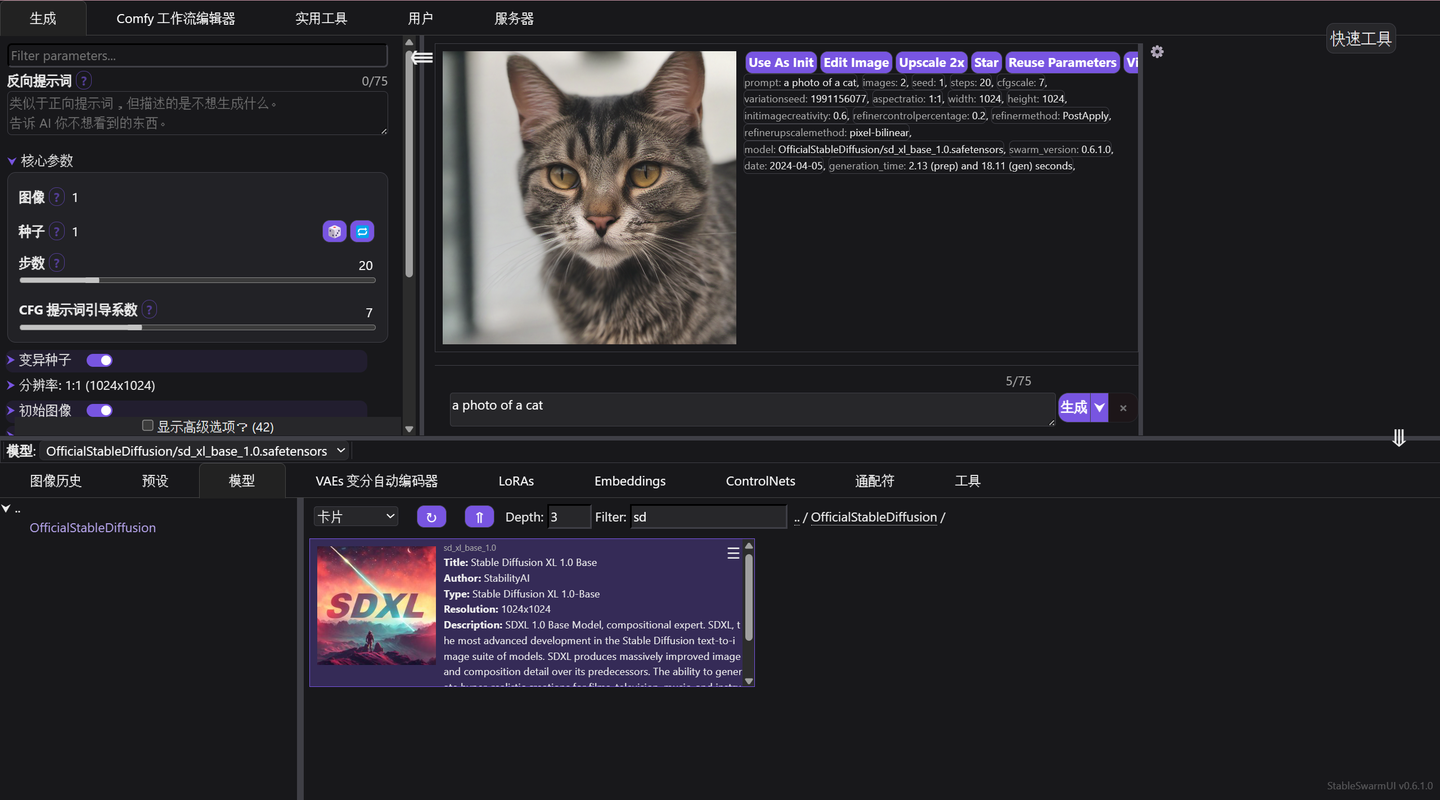Focus the Filter parameters search box
1440x800 pixels.
click(197, 56)
